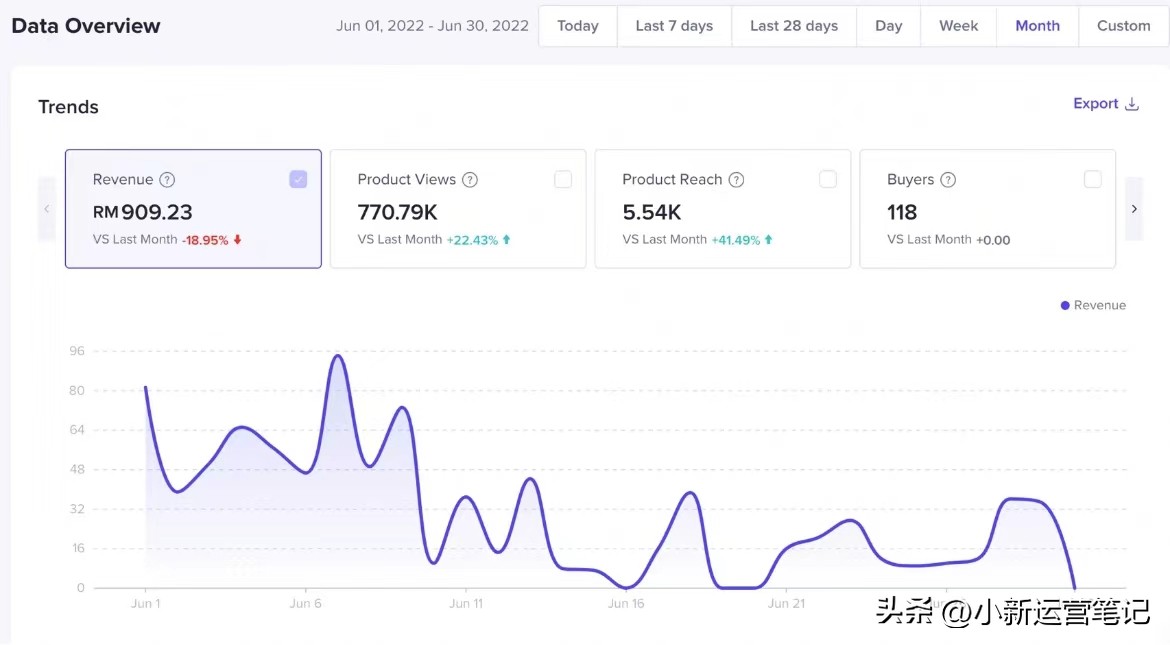The height and width of the screenshot is (645, 1170).
Task: Enable the Product Views checkbox
Action: [563, 179]
